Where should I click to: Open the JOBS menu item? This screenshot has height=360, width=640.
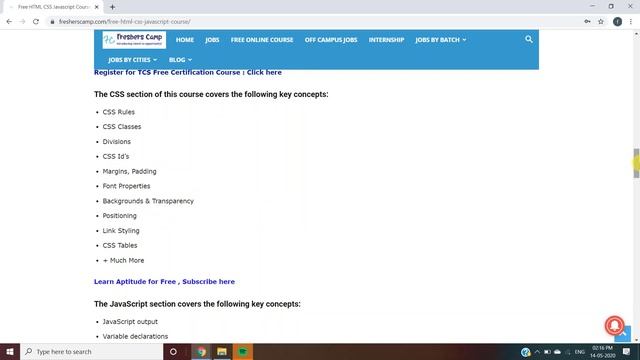pyautogui.click(x=212, y=40)
